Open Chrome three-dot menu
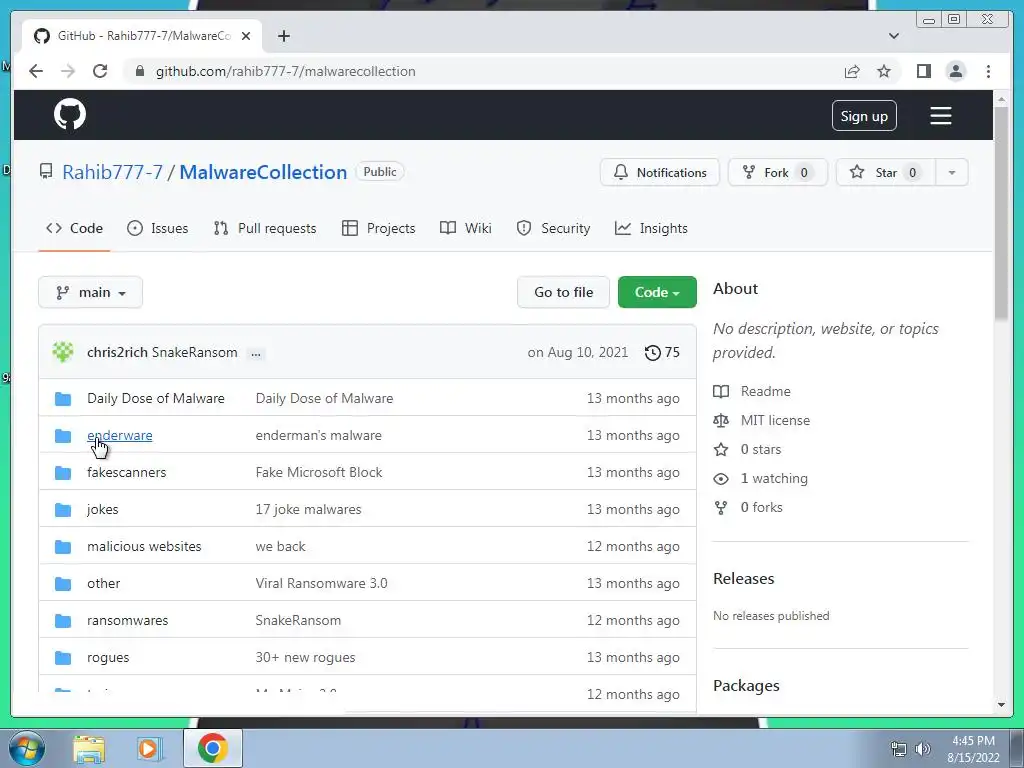 (x=988, y=71)
